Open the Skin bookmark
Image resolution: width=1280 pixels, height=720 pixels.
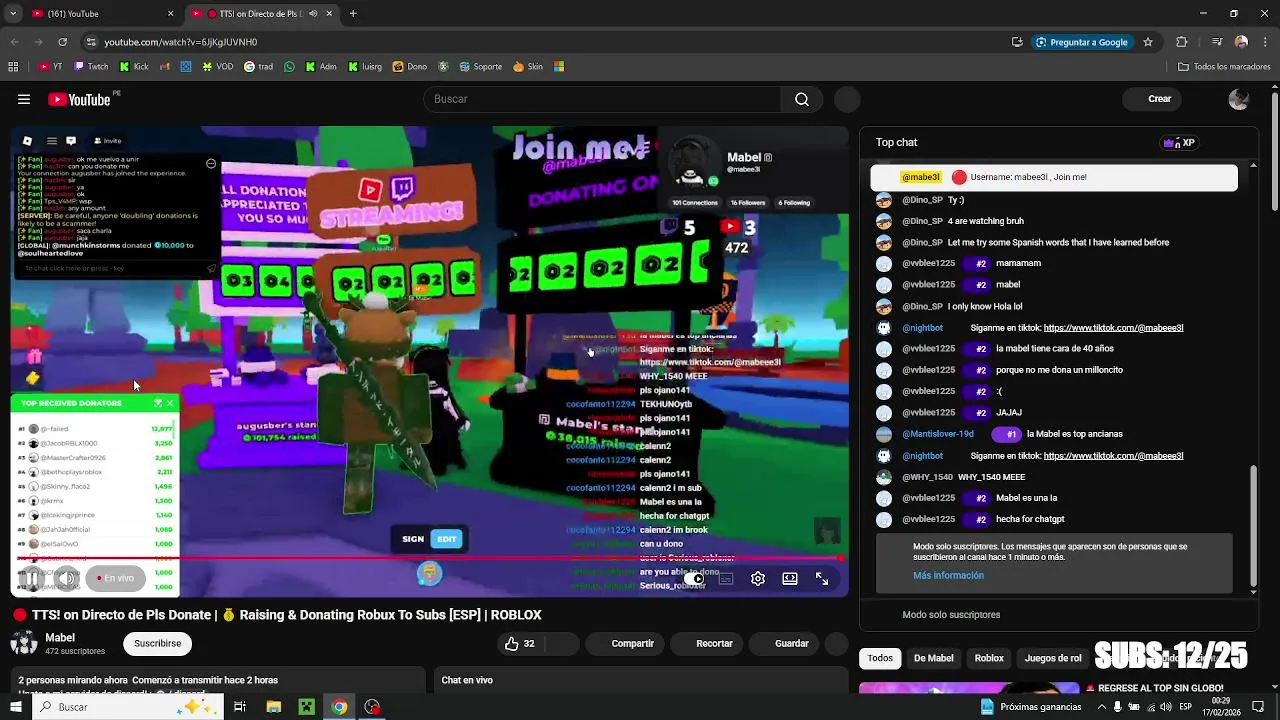click(528, 67)
